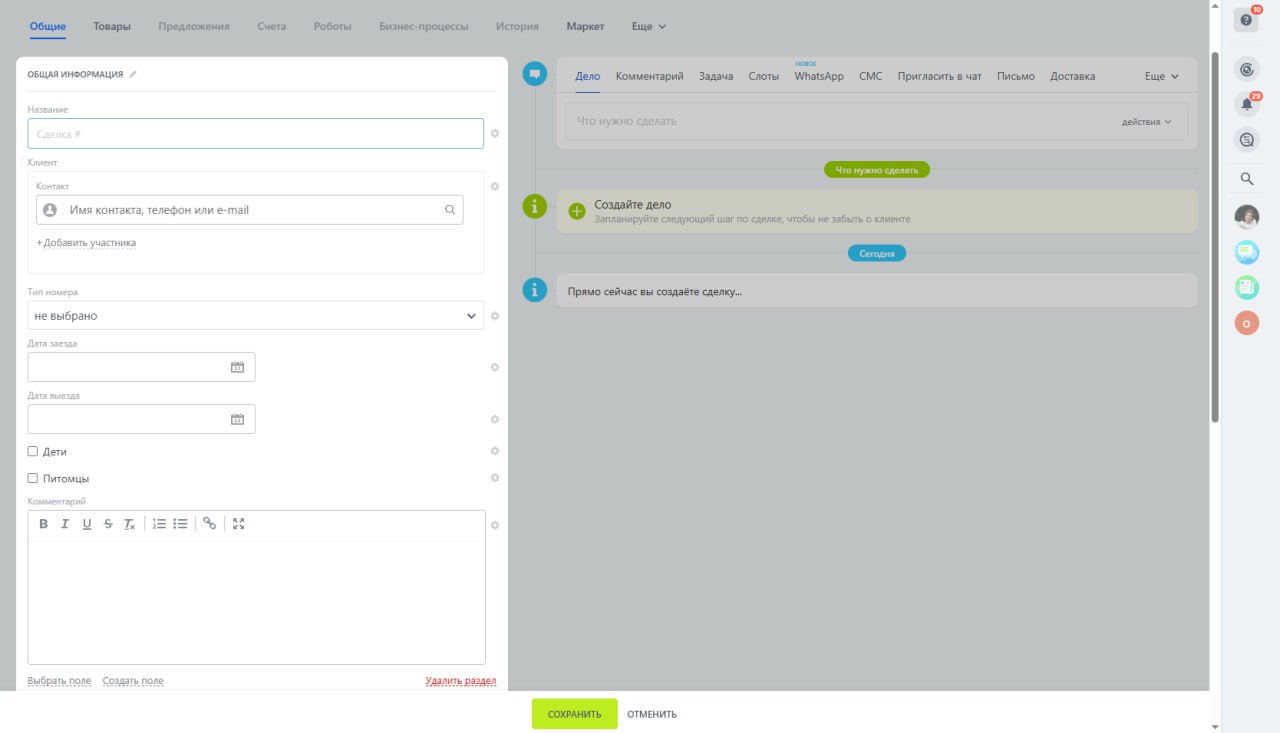1280x733 pixels.
Task: Click the ОТМЕНИТЬ button
Action: (652, 714)
